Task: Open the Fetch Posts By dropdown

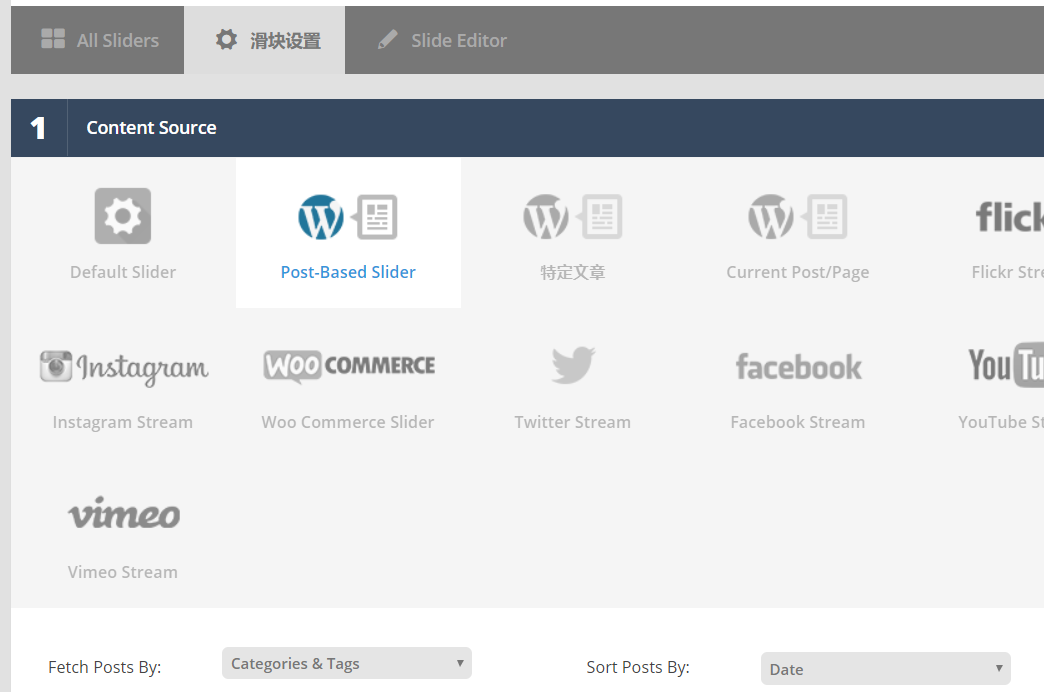Action: tap(346, 663)
